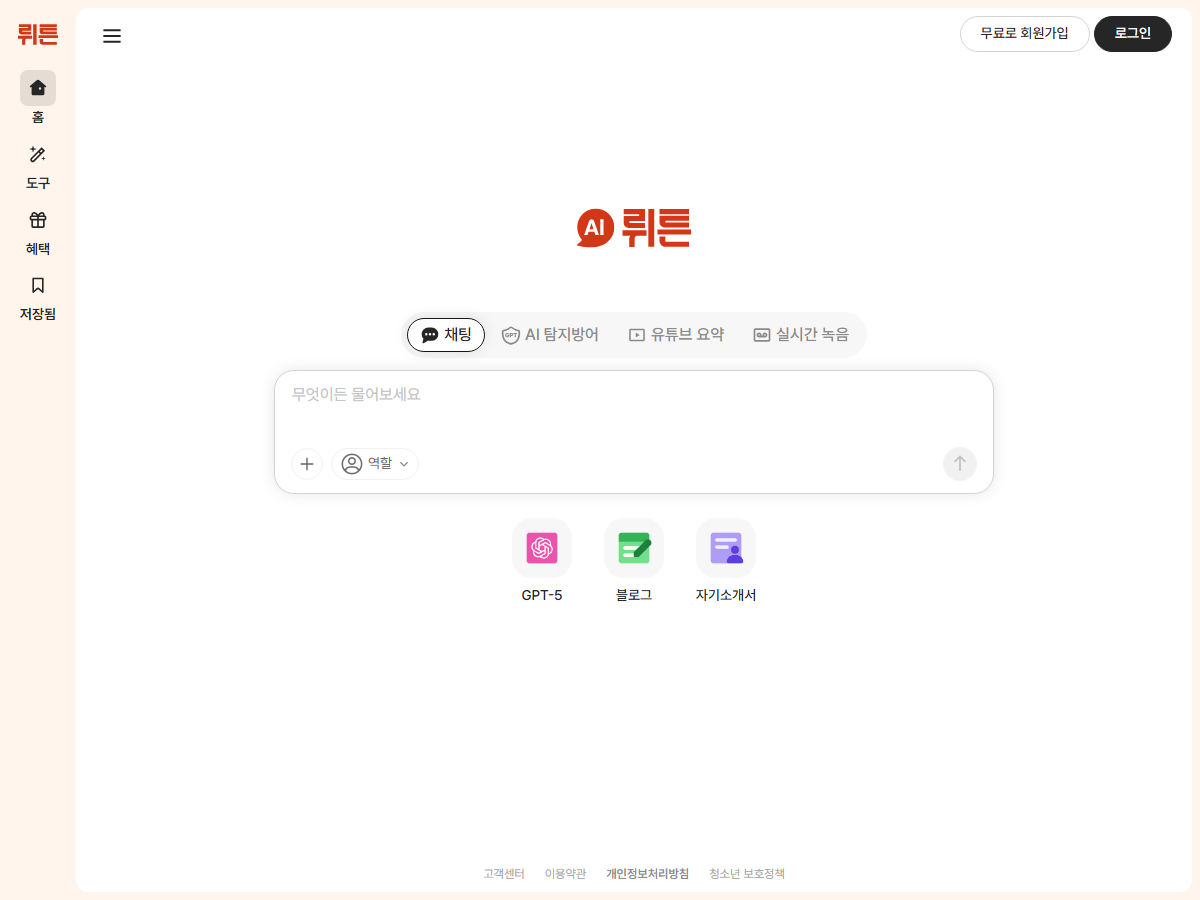Open the 이용약관 footer link

[565, 874]
